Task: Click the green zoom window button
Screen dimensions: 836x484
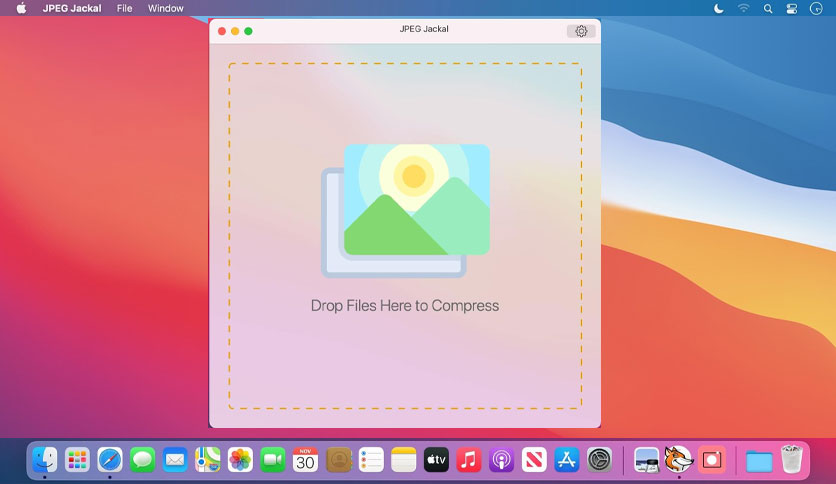Action: (248, 31)
